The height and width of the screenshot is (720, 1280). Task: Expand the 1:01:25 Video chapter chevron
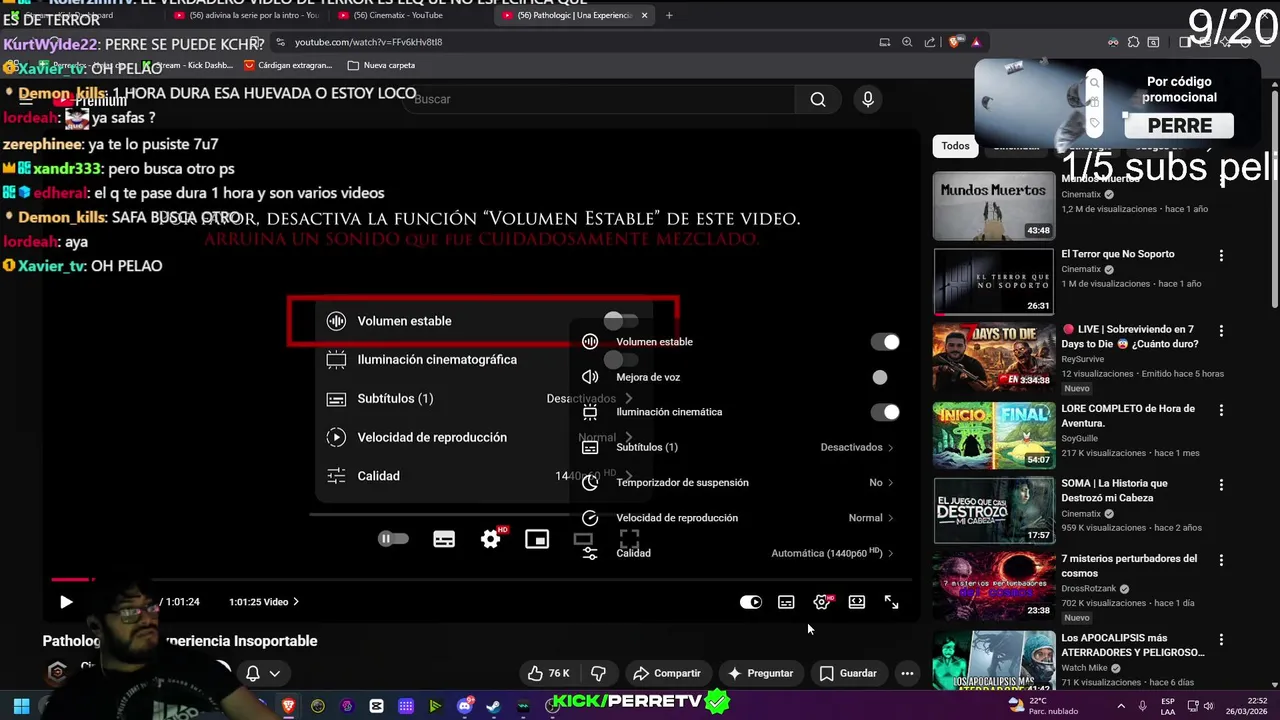pyautogui.click(x=296, y=602)
